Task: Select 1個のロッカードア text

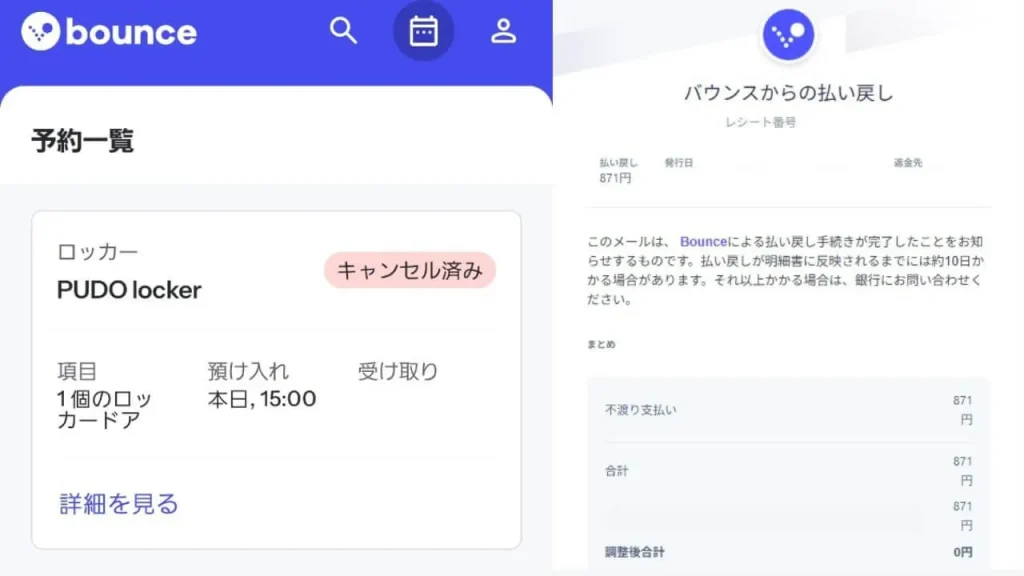Action: (x=104, y=409)
